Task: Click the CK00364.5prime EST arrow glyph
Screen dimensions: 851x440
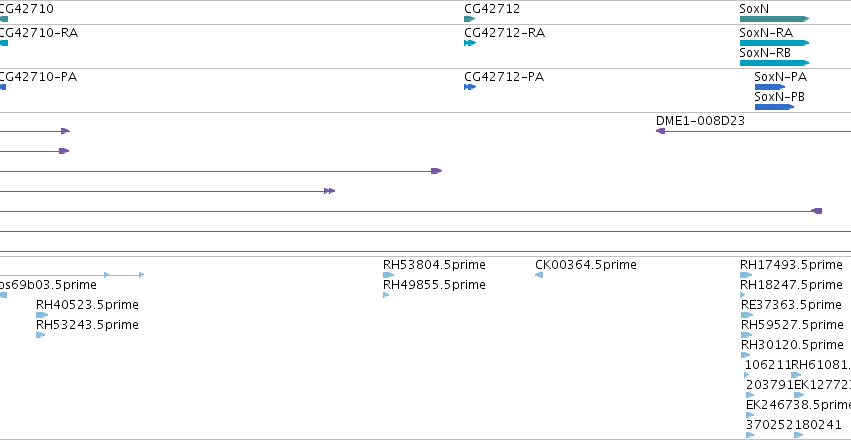Action: (539, 275)
